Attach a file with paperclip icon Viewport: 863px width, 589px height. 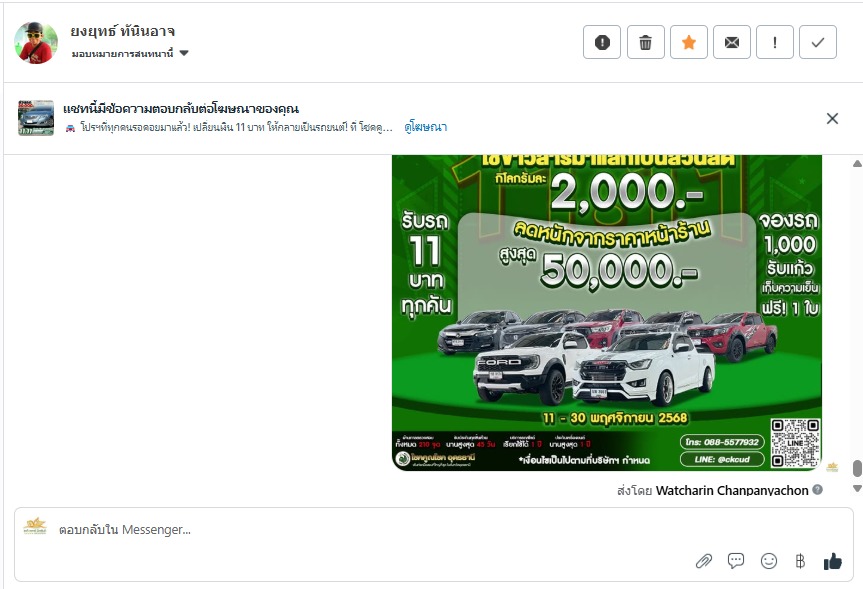(x=704, y=561)
